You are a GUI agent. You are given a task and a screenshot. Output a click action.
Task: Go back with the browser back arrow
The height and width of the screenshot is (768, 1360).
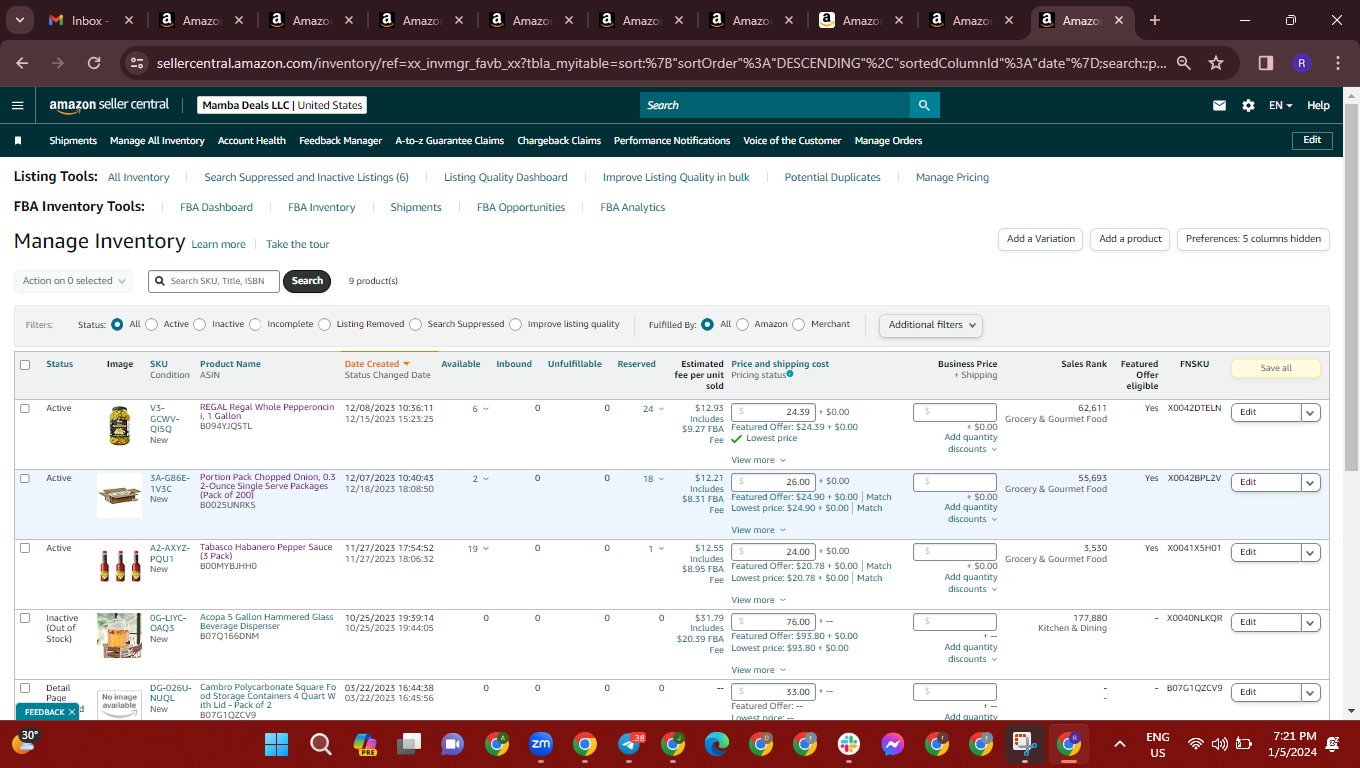(22, 63)
